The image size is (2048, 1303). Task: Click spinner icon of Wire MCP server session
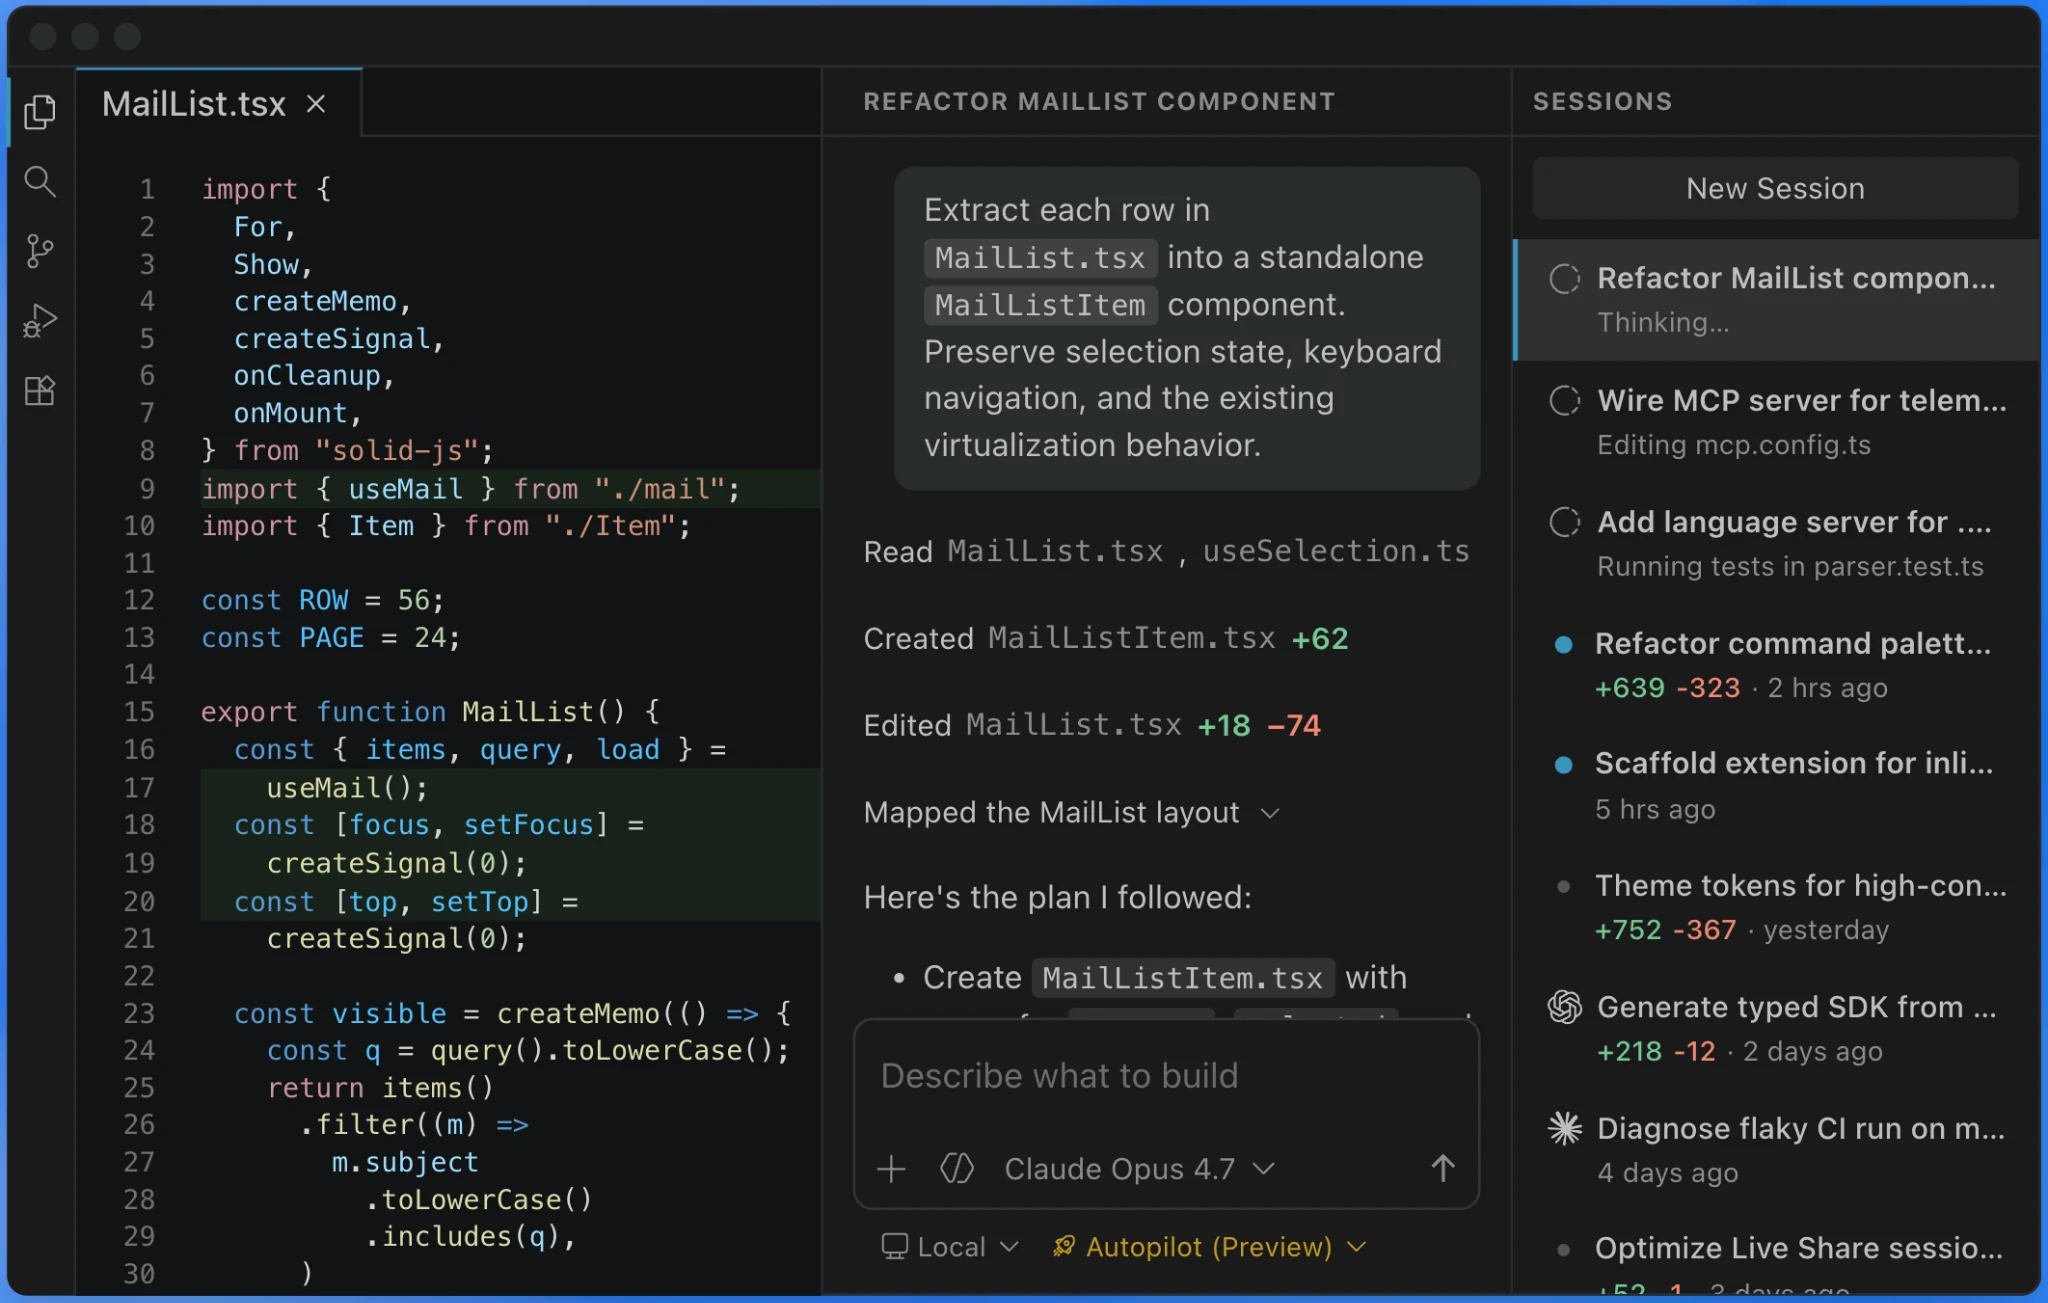click(1565, 401)
